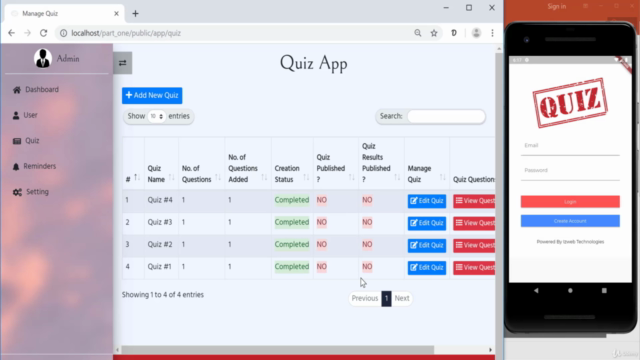Screen dimensions: 640x360
Task: Open Dashboard from the sidebar
Action: pyautogui.click(x=36, y=89)
